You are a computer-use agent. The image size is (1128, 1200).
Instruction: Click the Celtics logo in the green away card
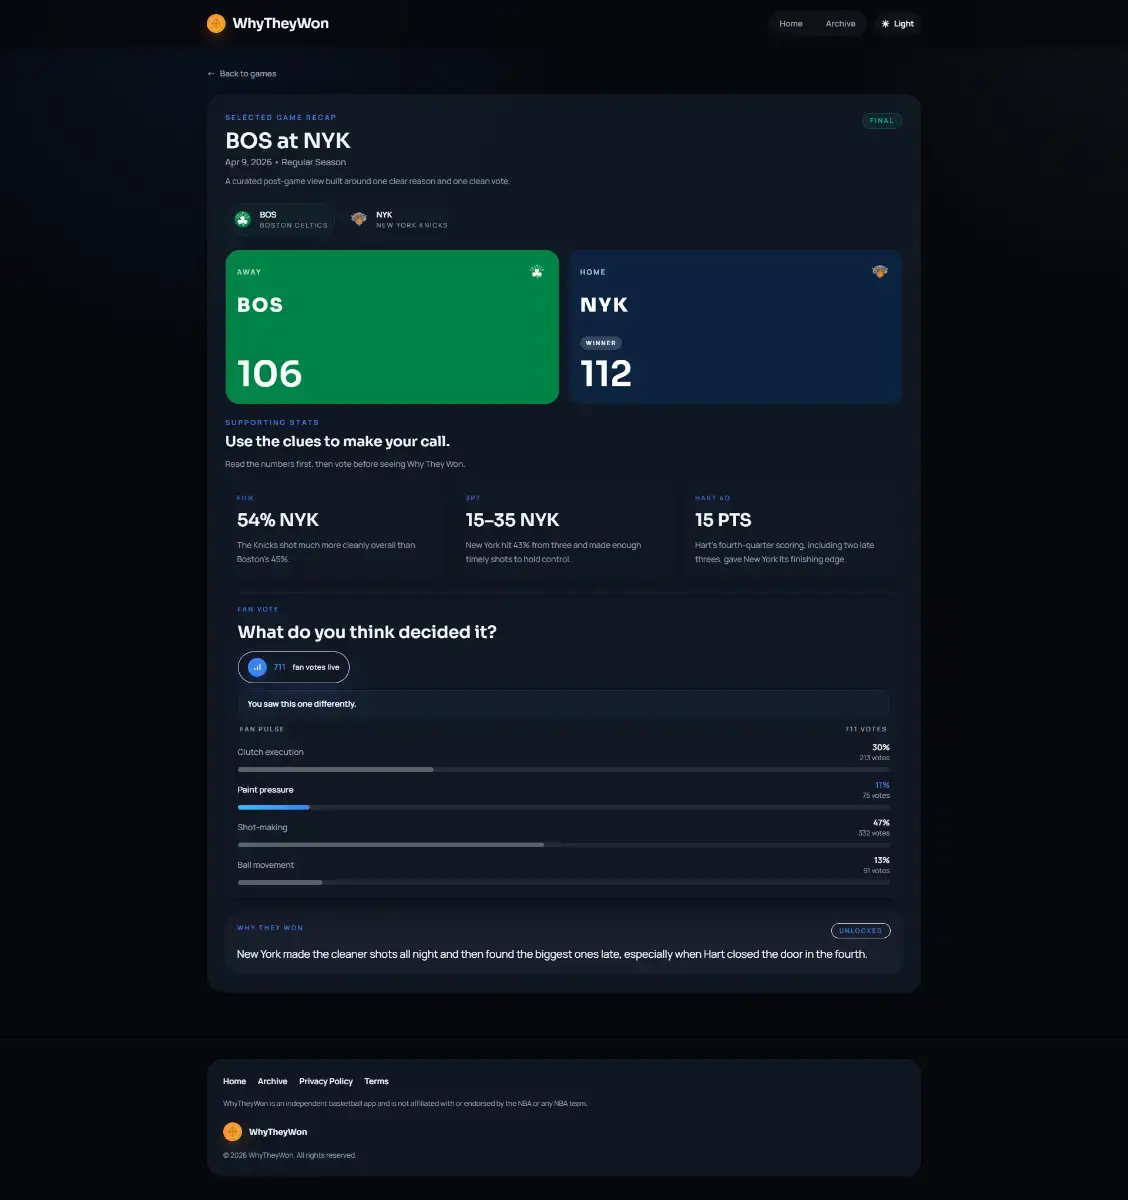tap(537, 271)
